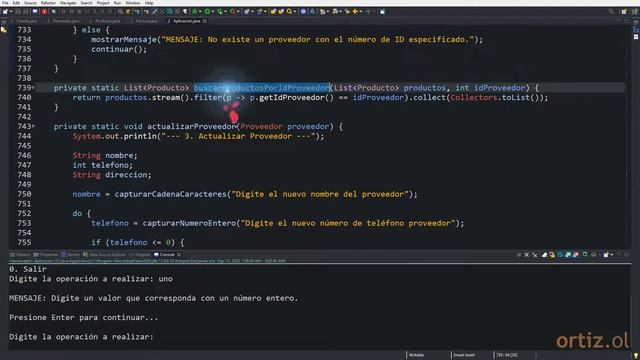Click Collectors on line 740
The height and width of the screenshot is (360, 640).
pyautogui.click(x=473, y=98)
